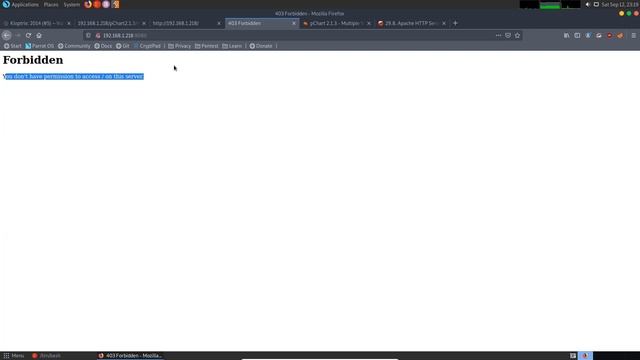
Task: Click the Forbidden heading text
Action: point(33,60)
